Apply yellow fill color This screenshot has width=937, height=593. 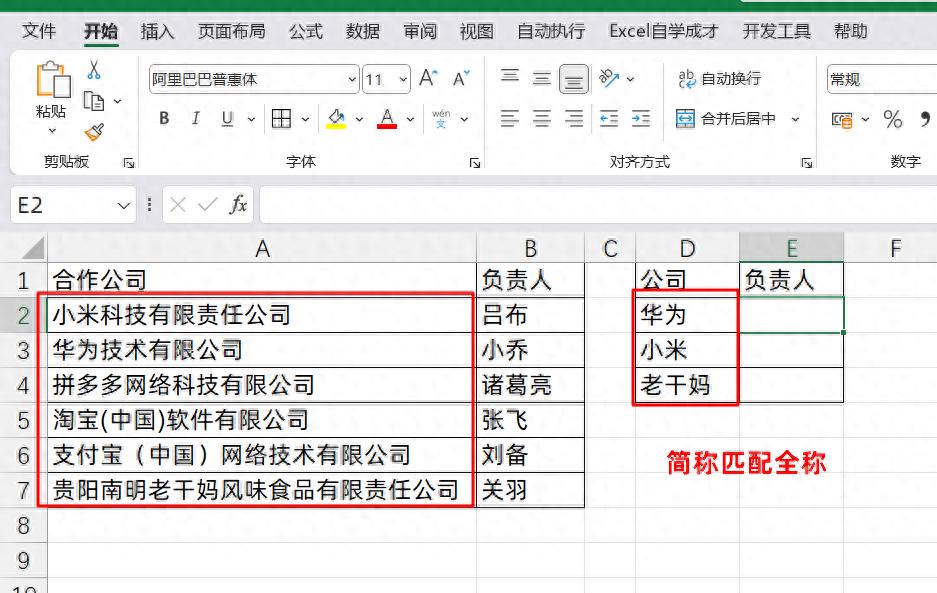coord(336,118)
